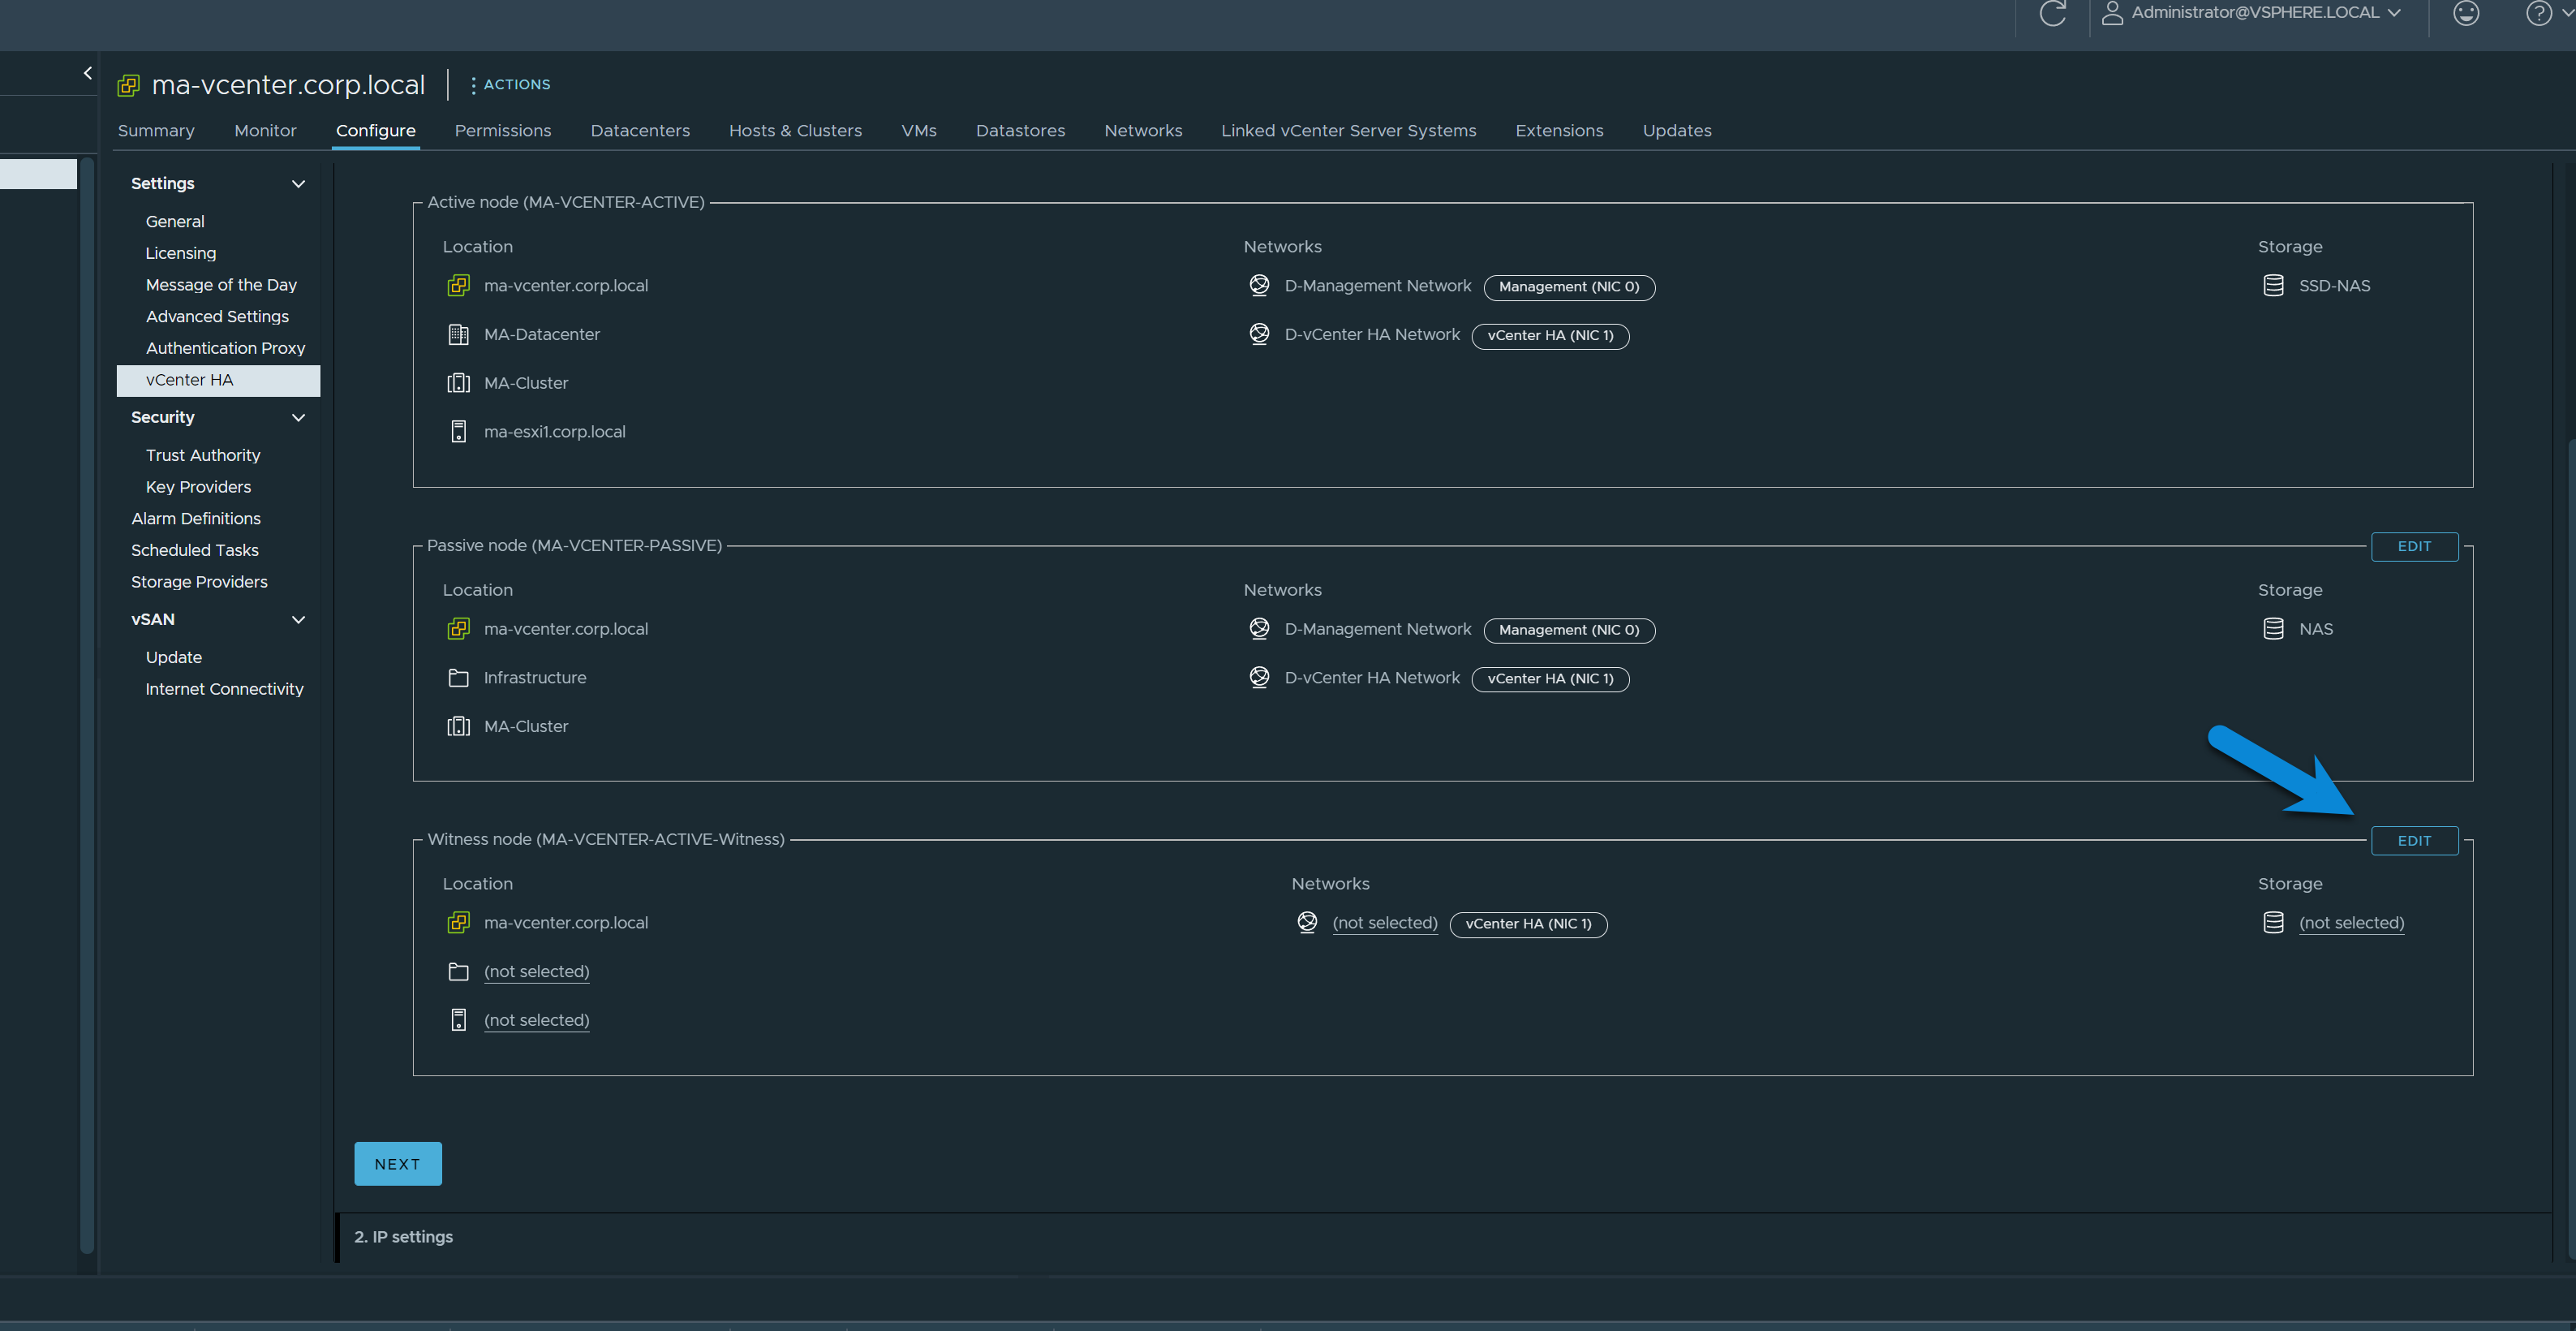Screen dimensions: 2576x1331
Task: Click the NEXT button
Action: point(397,1164)
